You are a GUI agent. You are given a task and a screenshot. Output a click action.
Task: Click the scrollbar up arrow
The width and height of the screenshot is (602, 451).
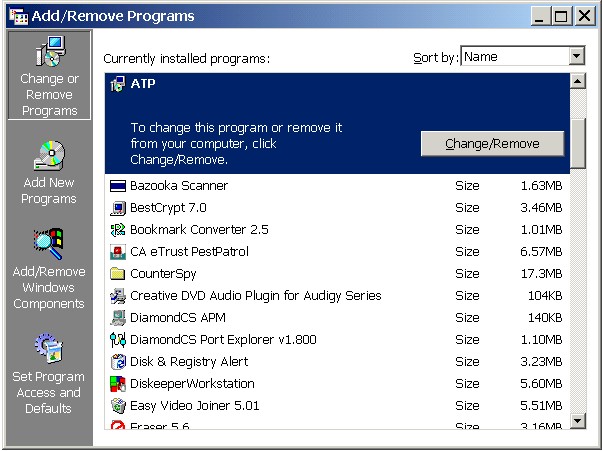[578, 81]
